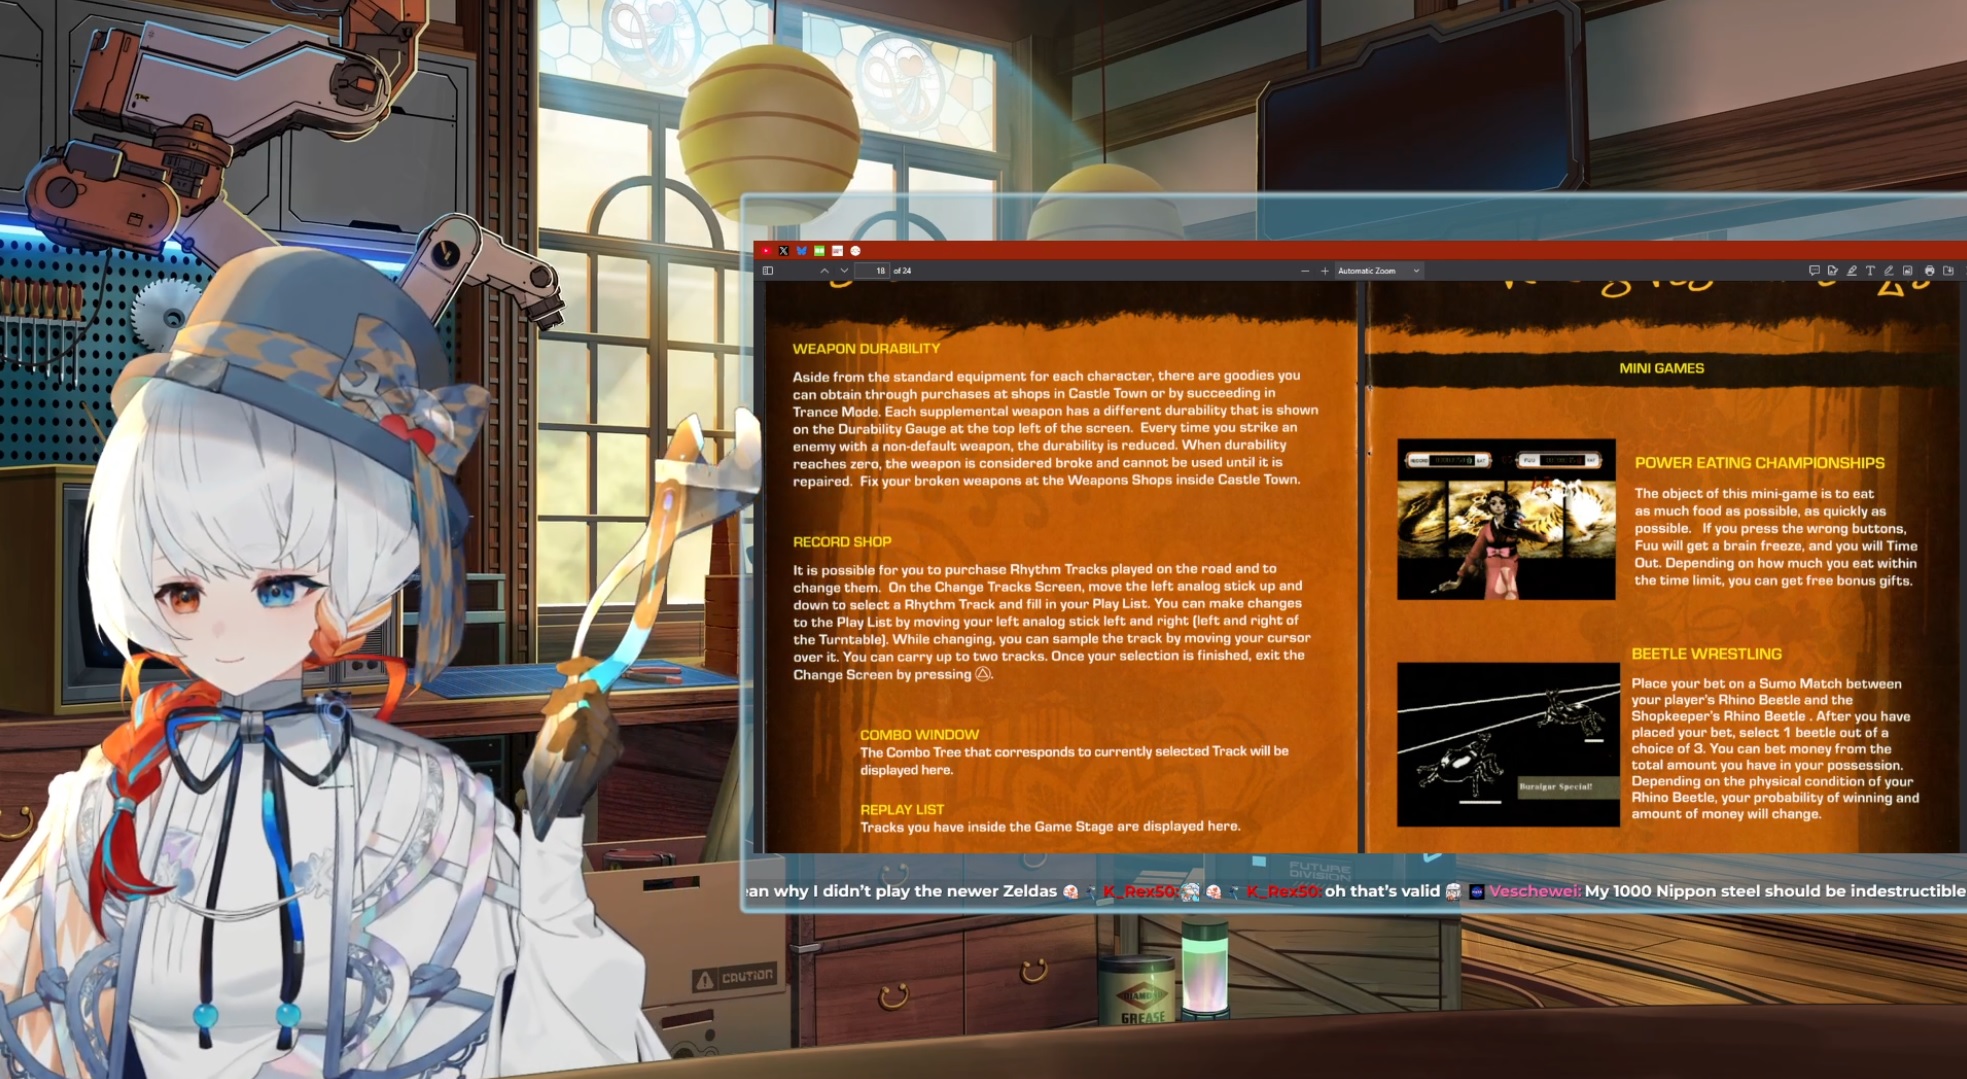
Task: Open the round white bookmark icon
Action: 855,251
